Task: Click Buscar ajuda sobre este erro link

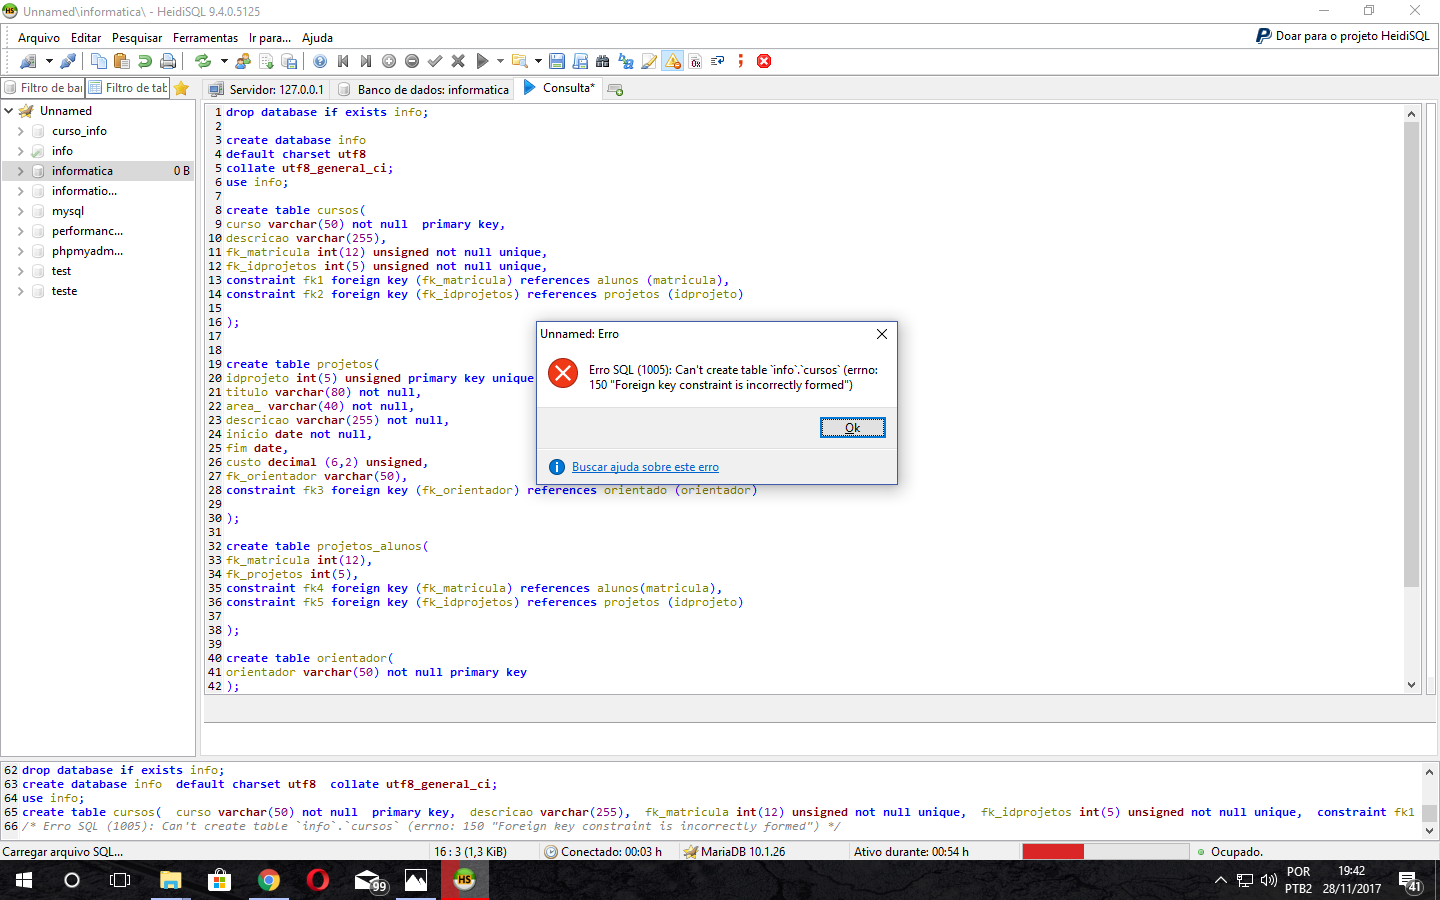Action: click(645, 467)
